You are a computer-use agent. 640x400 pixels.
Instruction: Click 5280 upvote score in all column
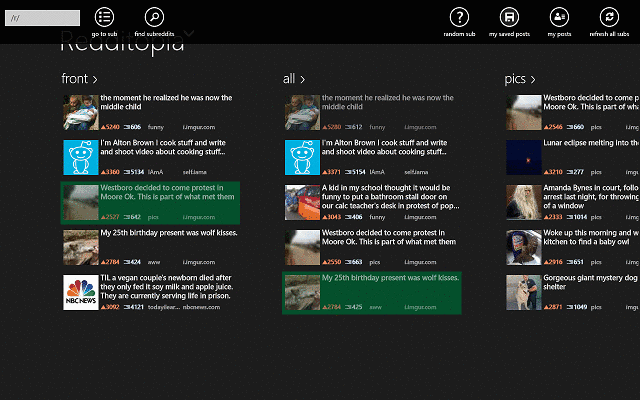pos(332,127)
